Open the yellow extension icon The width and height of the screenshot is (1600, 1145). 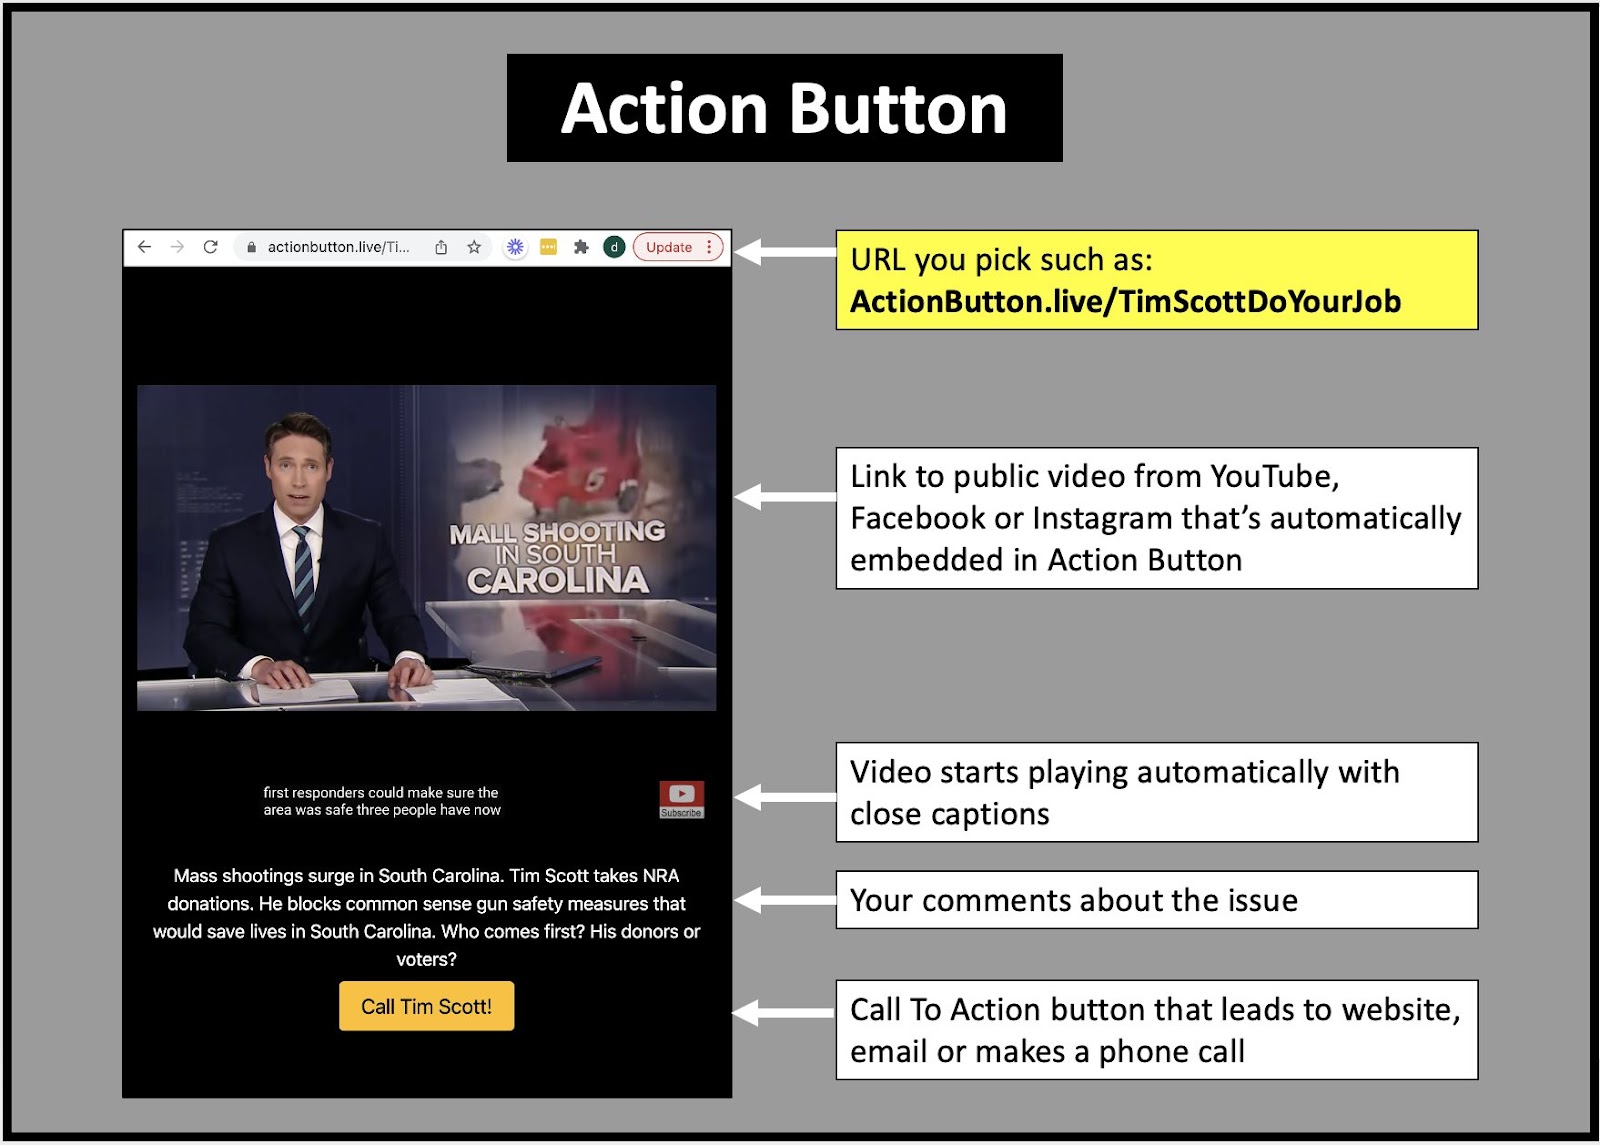click(548, 247)
